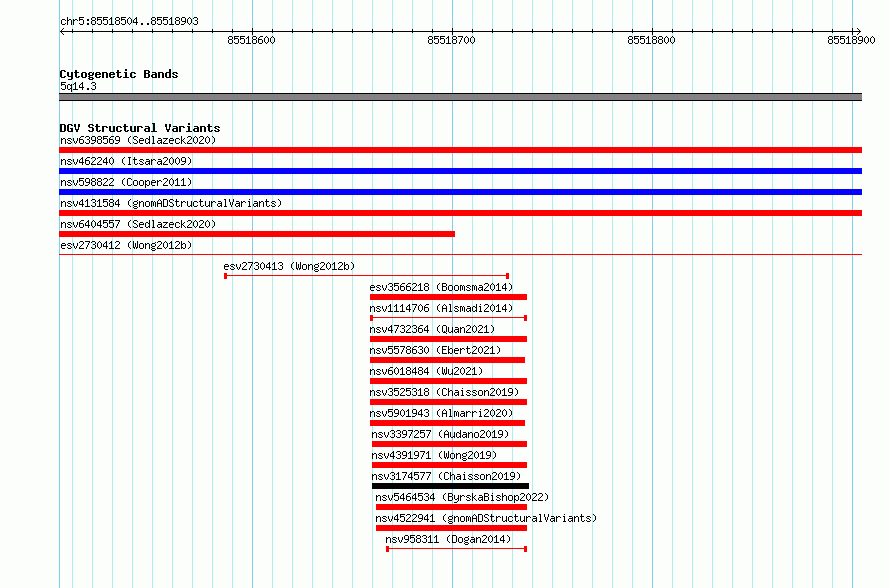
Task: Click ruler position 85518800
Action: click(652, 40)
